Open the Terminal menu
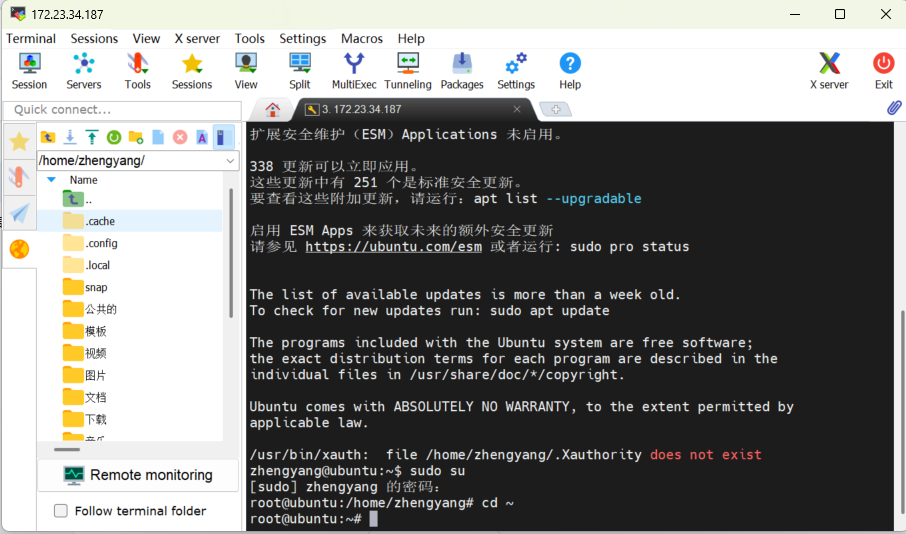Screen dimensions: 906x534 click(31, 39)
